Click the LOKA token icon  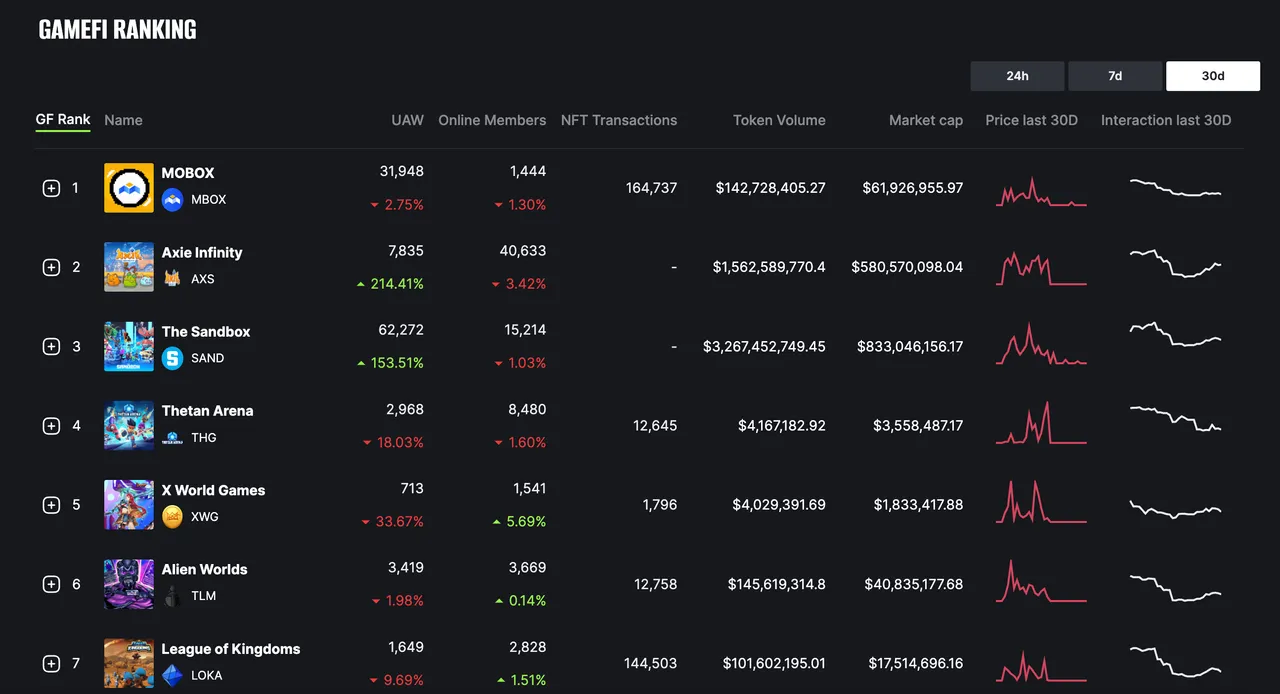pyautogui.click(x=172, y=675)
